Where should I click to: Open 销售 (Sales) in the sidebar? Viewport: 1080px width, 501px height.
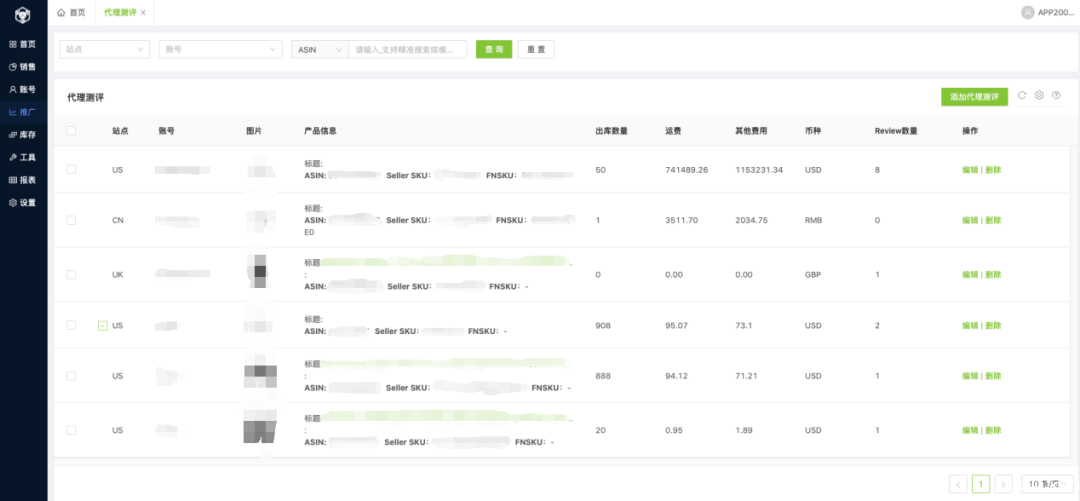[22, 67]
